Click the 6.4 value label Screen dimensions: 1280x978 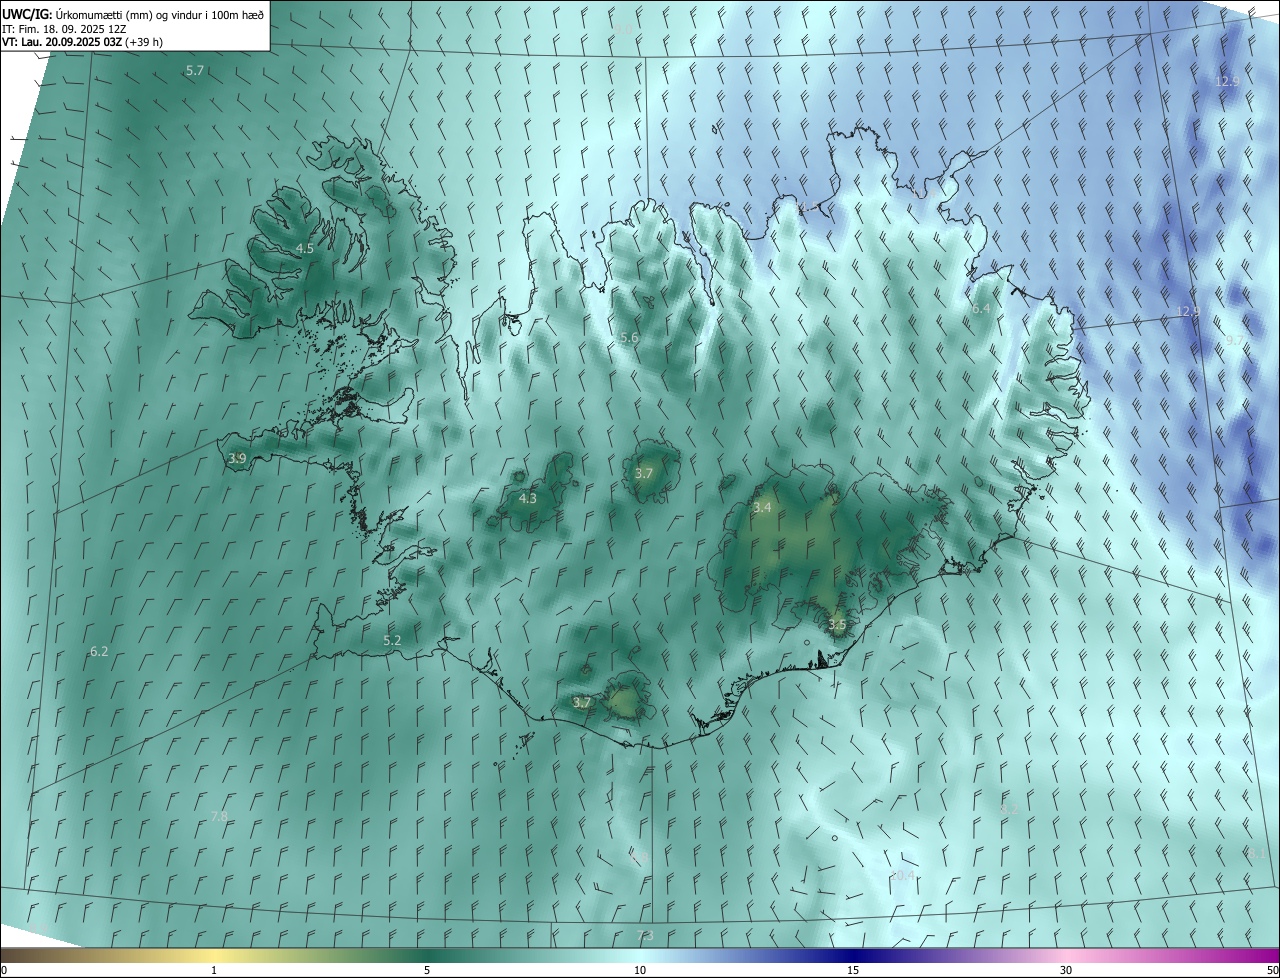[981, 309]
